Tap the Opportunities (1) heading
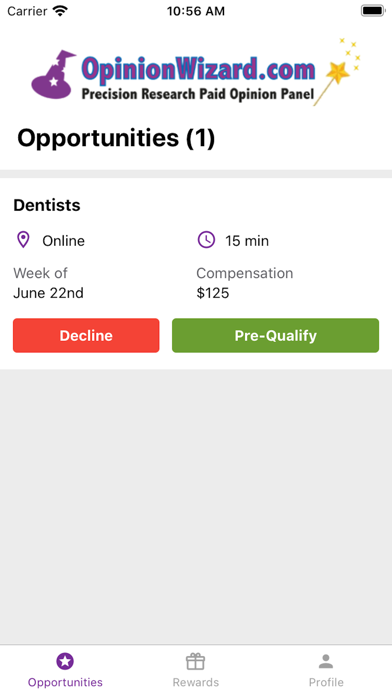Image resolution: width=392 pixels, height=696 pixels. click(116, 138)
